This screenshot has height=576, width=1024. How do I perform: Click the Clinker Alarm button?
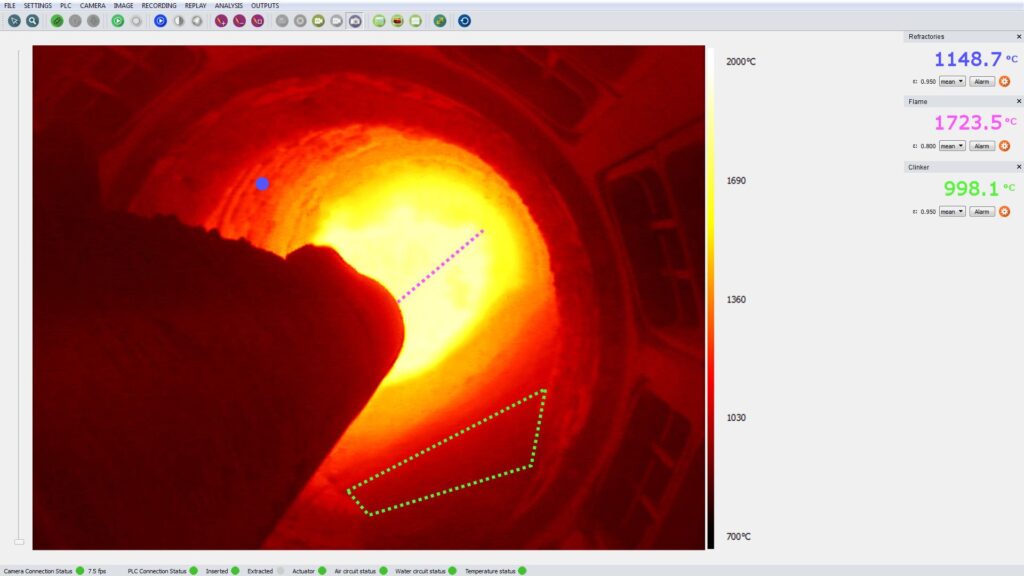(x=982, y=212)
